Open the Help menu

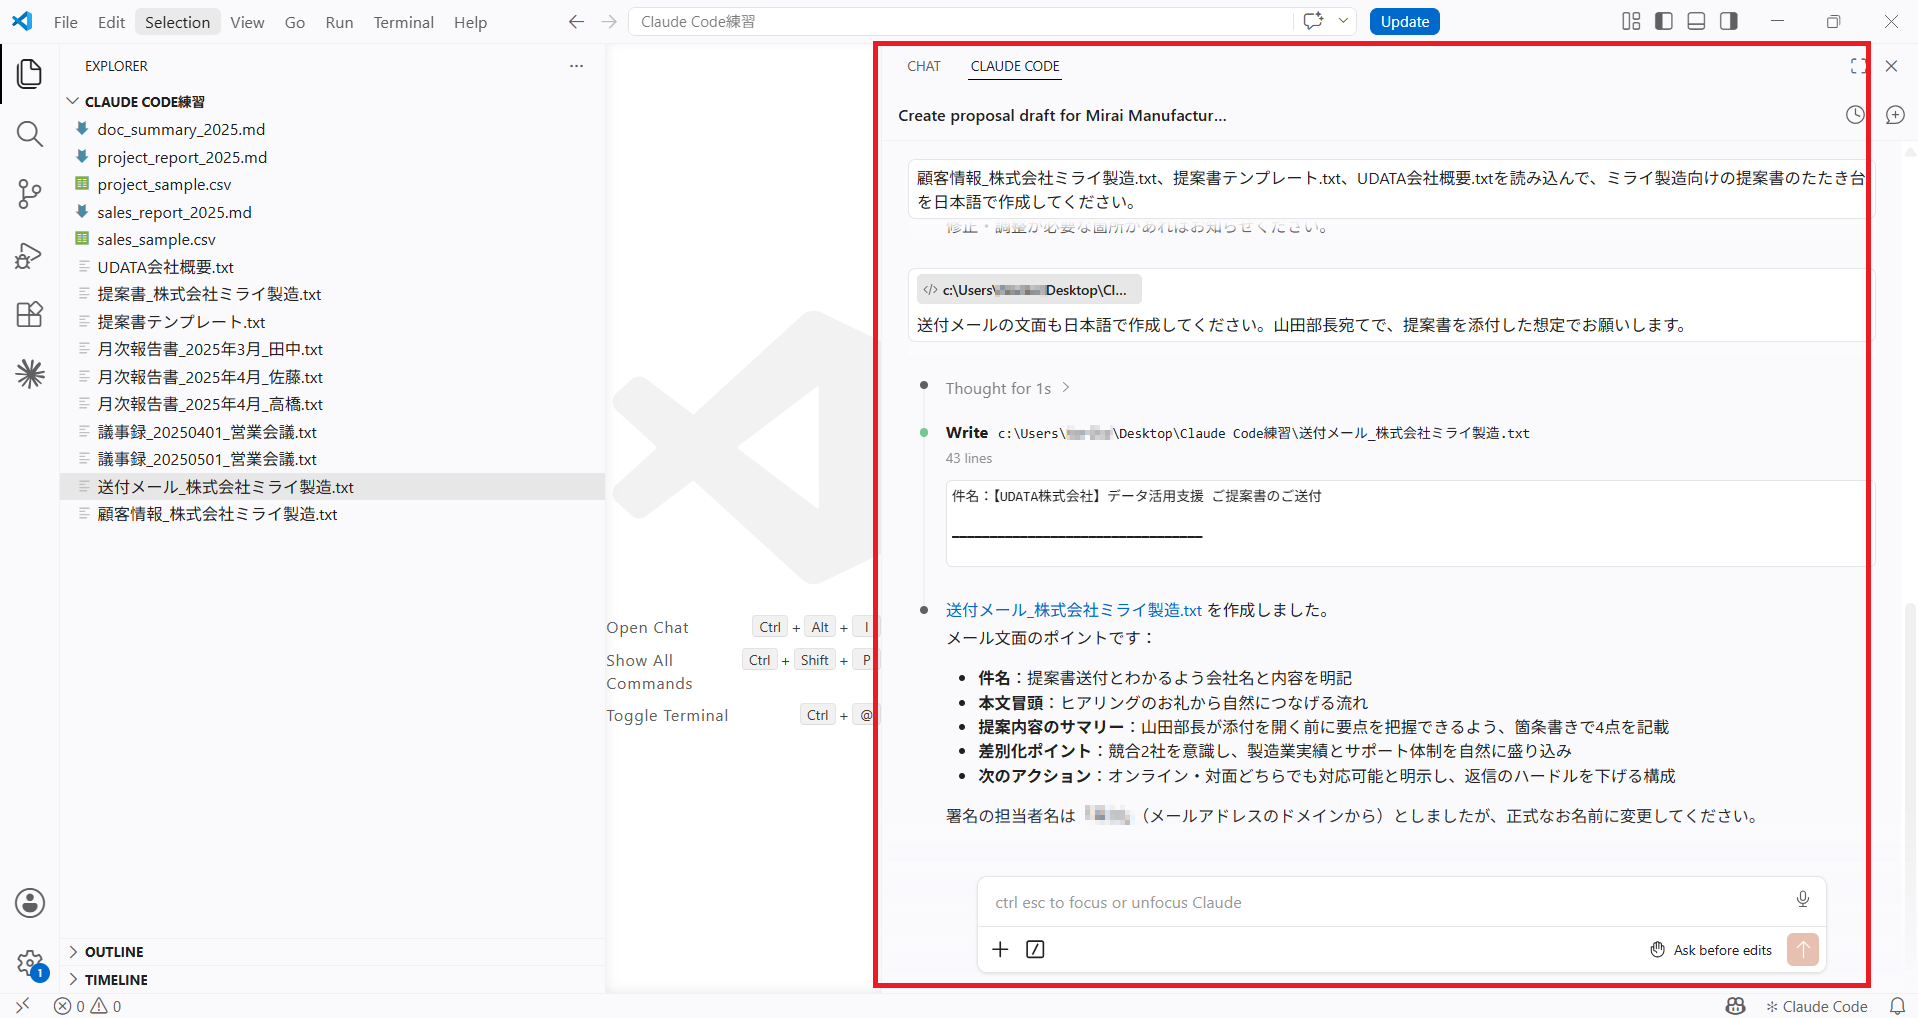tap(470, 22)
